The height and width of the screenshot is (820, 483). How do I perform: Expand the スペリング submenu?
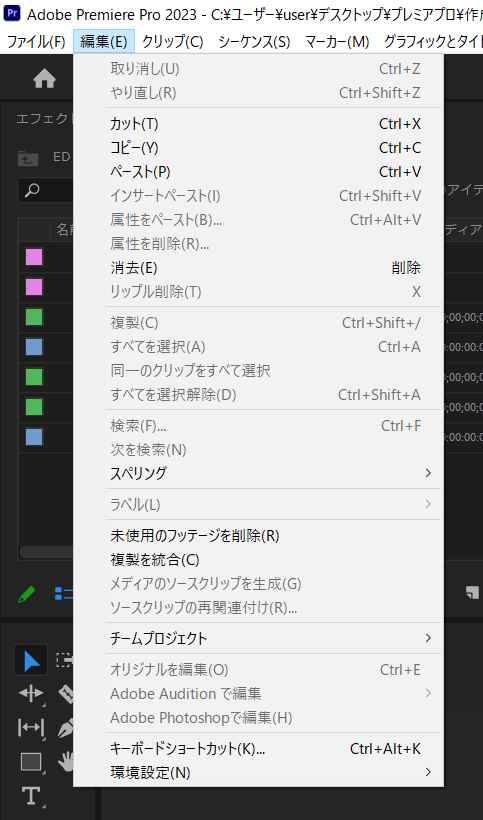[x=259, y=473]
